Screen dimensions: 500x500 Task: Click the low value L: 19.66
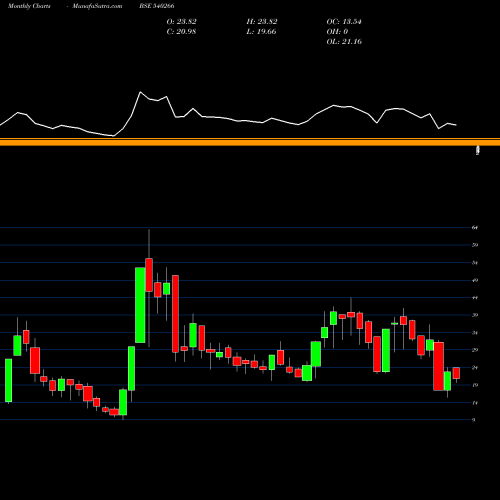click(261, 32)
